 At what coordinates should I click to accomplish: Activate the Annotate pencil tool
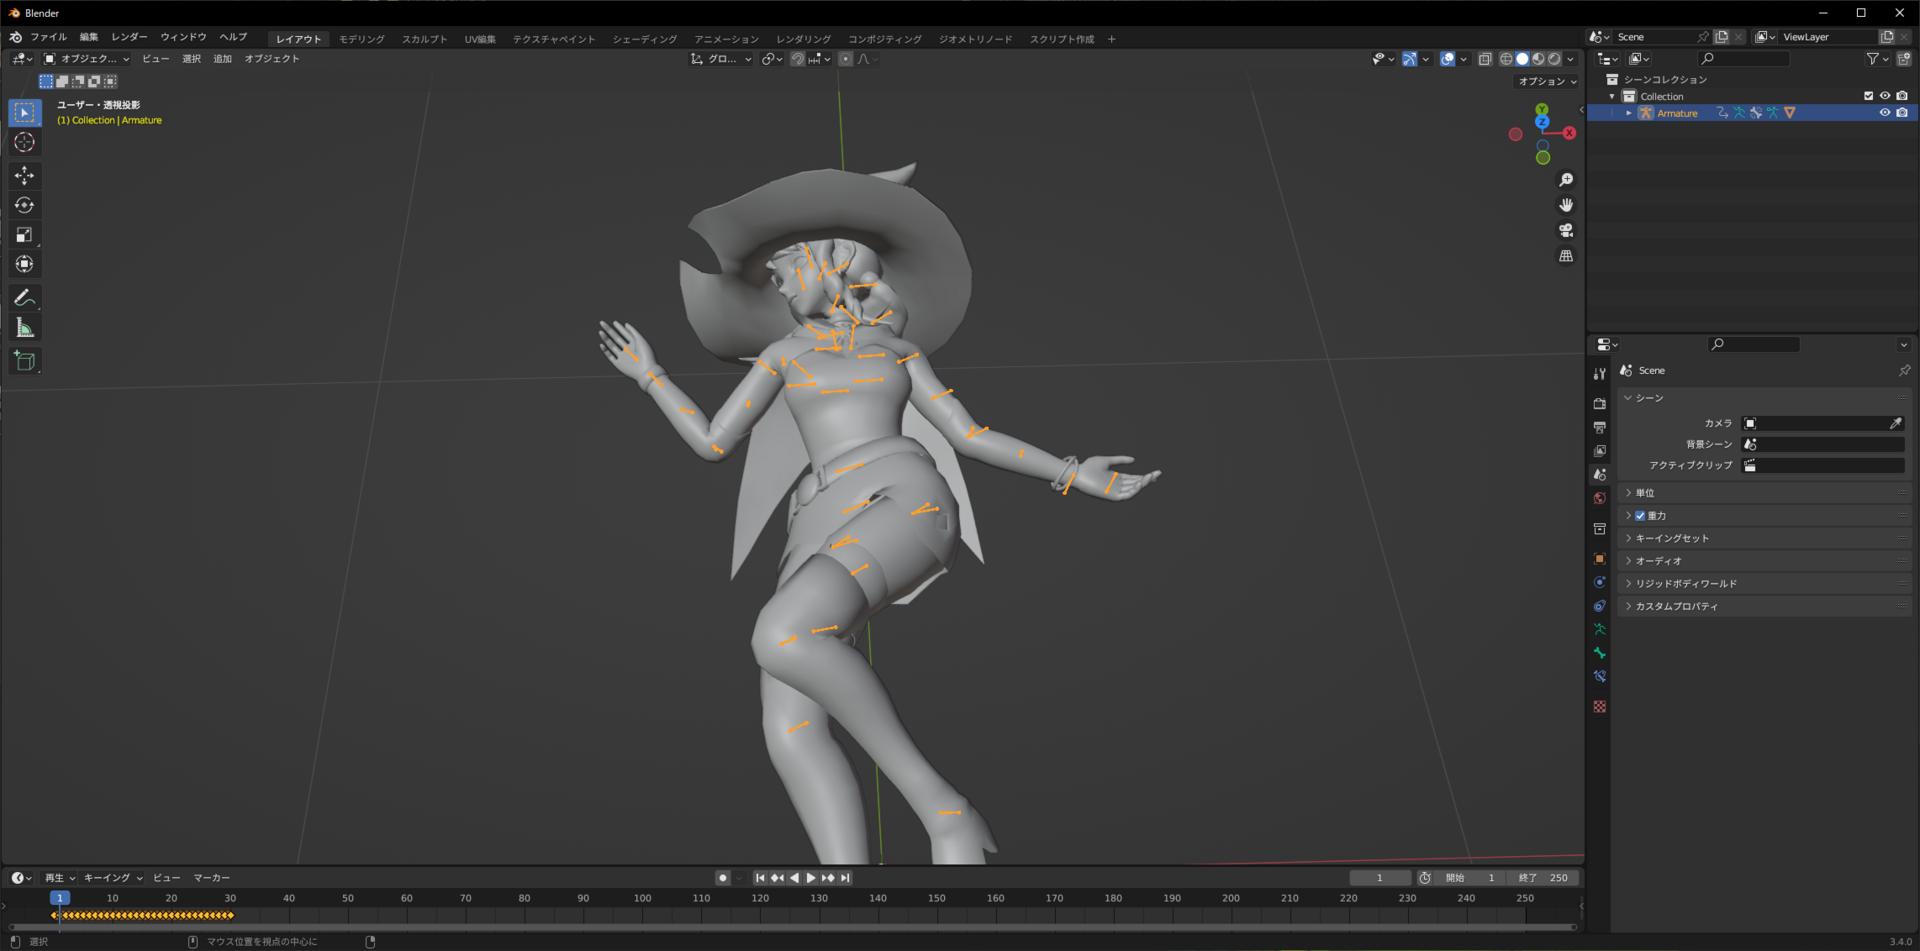coord(25,298)
